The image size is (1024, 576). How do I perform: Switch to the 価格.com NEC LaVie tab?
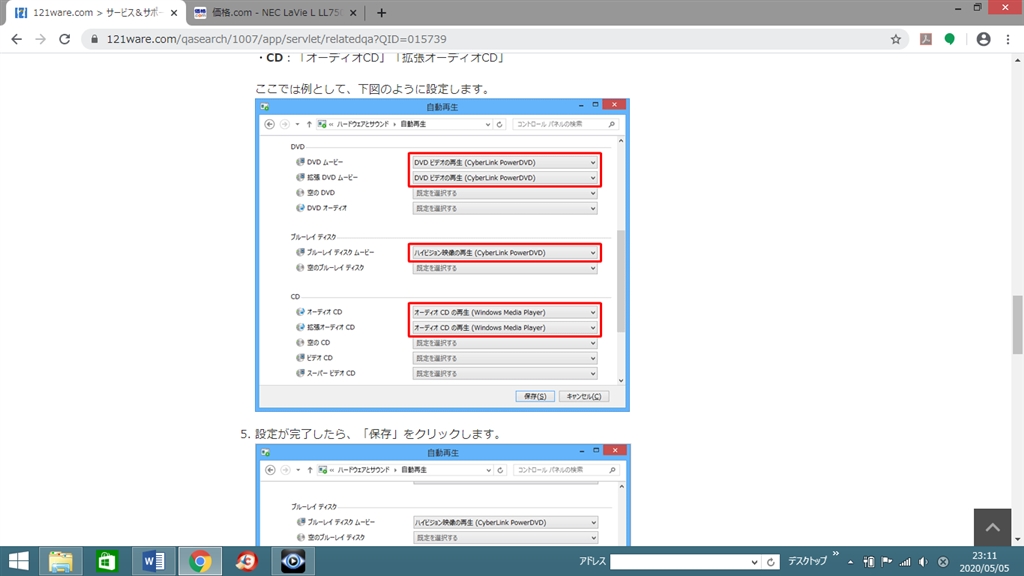point(275,12)
